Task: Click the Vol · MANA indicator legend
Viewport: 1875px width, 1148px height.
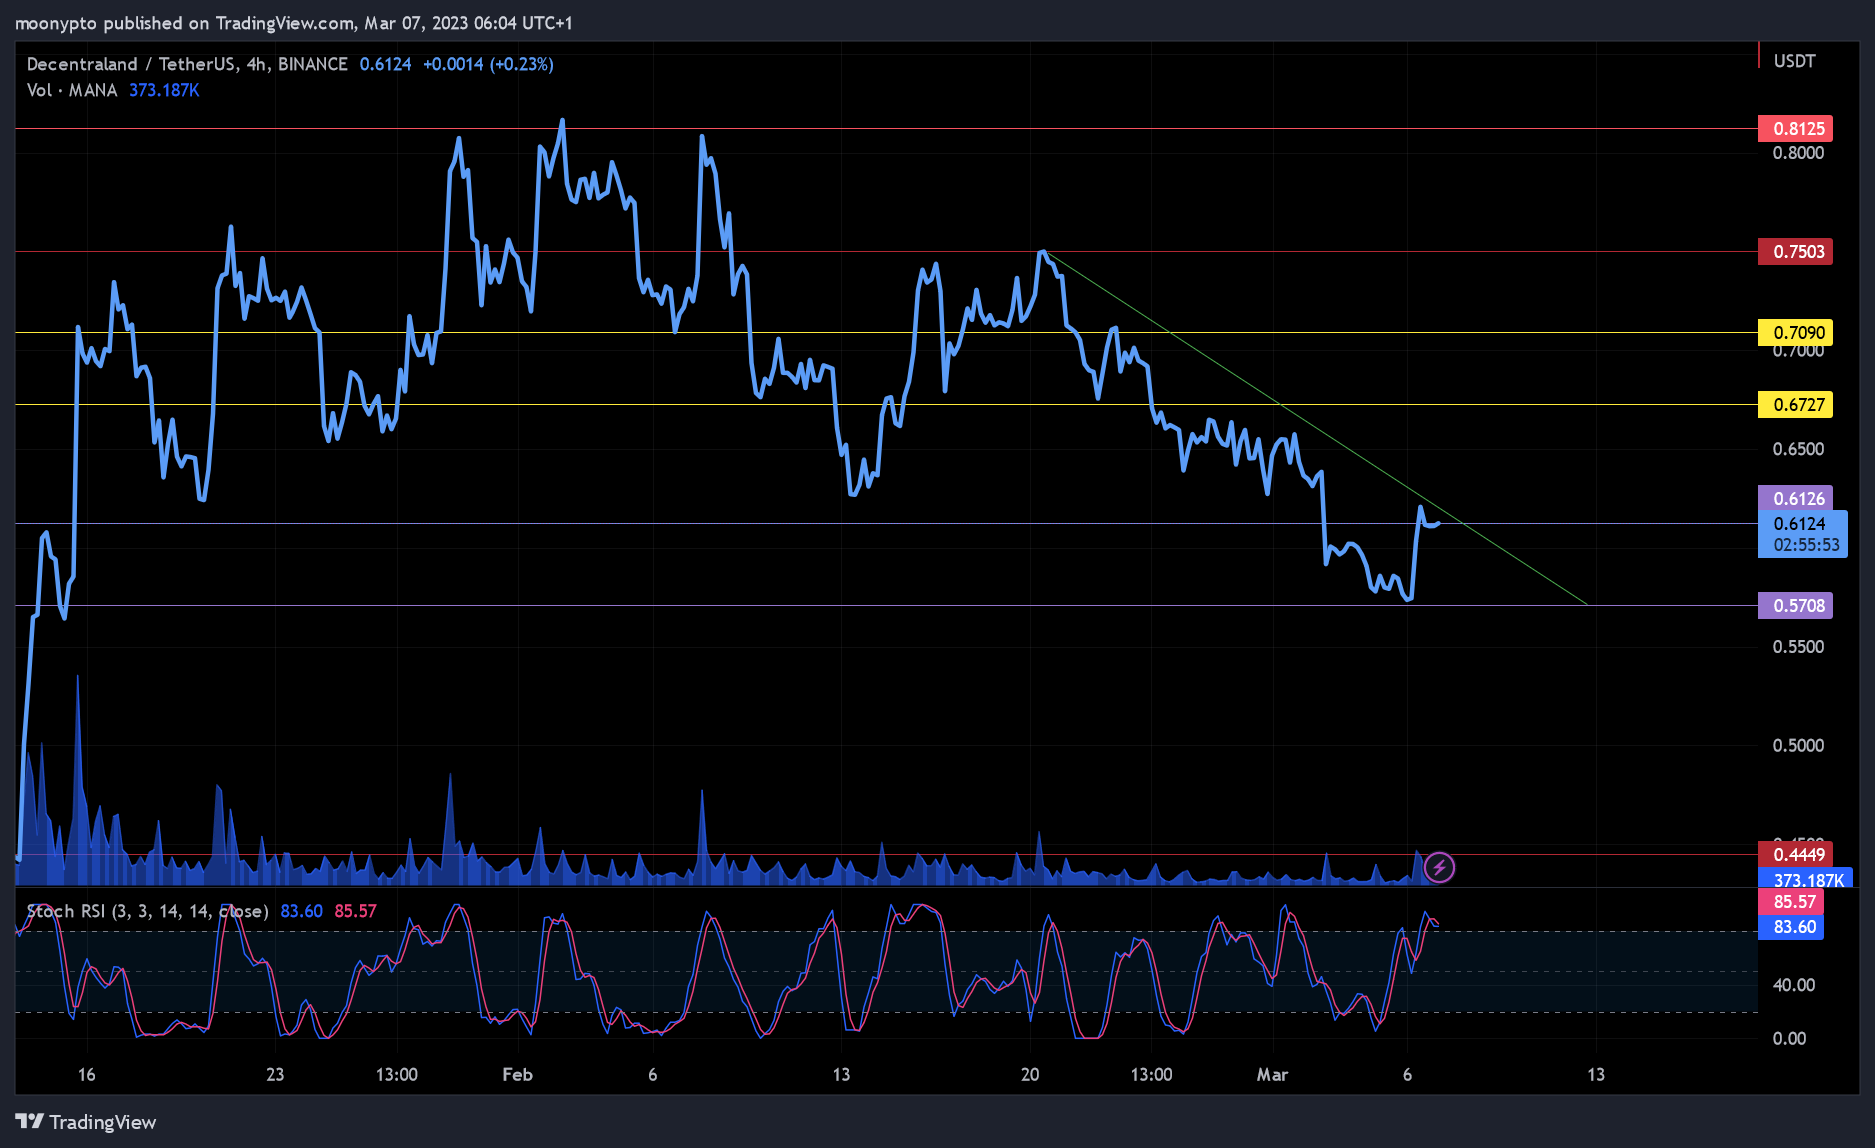Action: [72, 90]
